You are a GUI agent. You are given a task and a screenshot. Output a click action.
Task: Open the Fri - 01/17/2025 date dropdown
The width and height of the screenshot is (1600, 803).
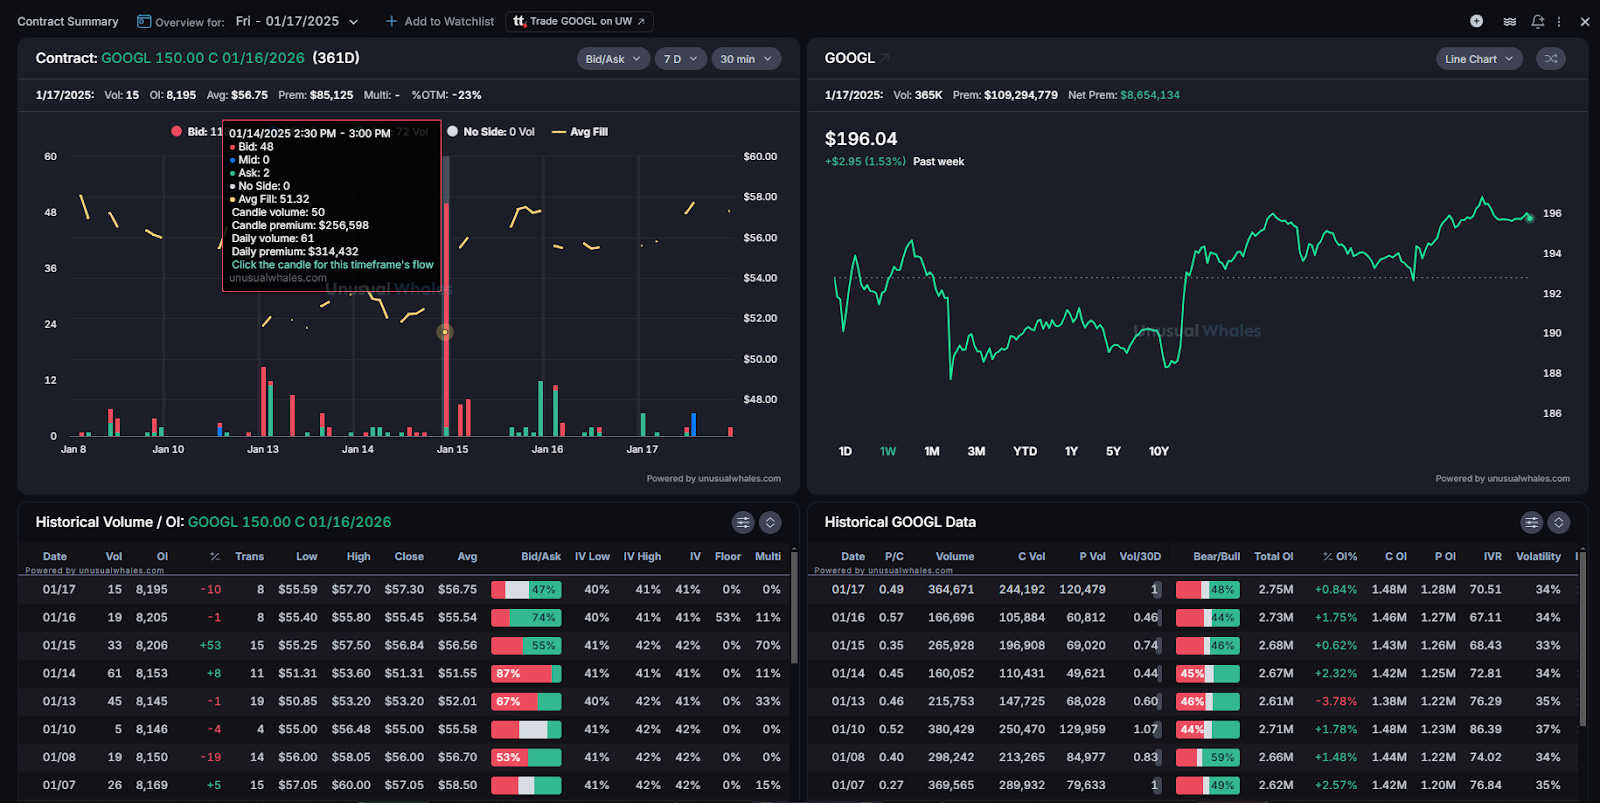click(x=297, y=21)
